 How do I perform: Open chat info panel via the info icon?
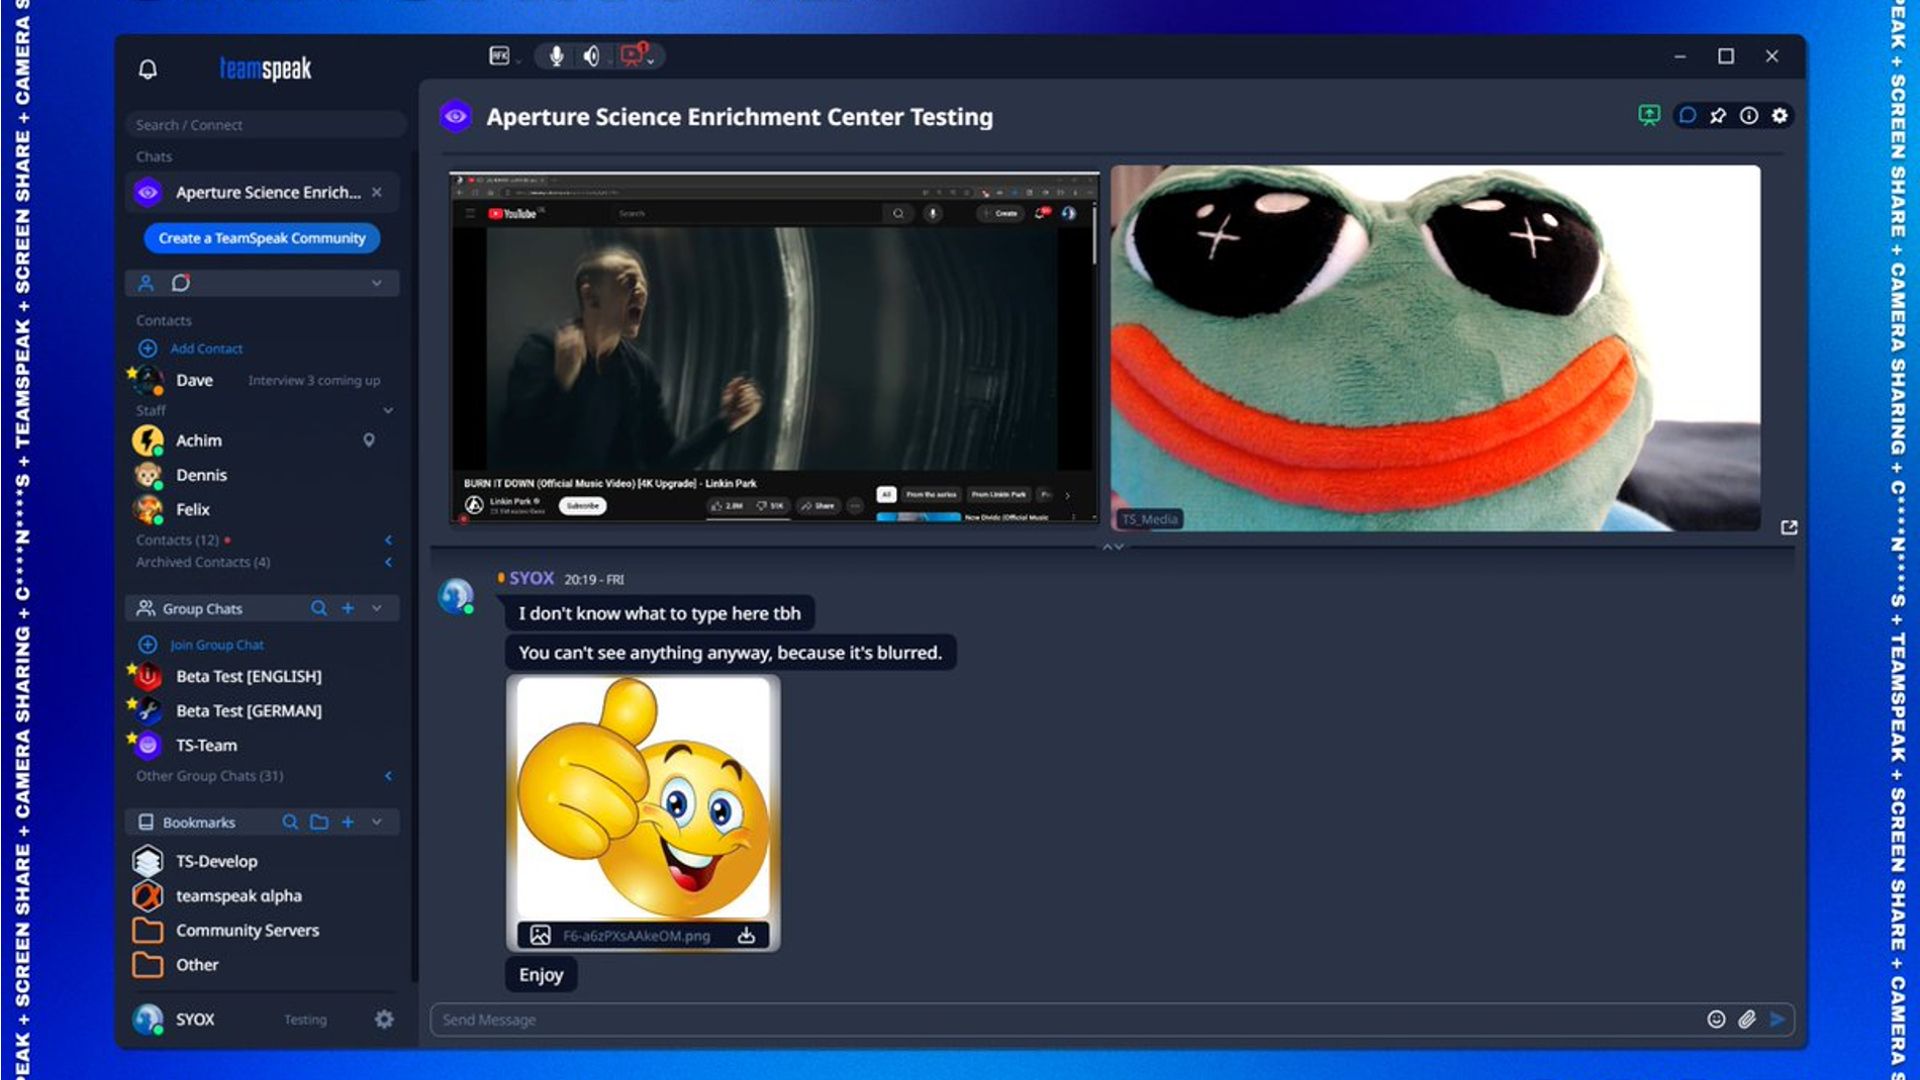click(x=1748, y=116)
